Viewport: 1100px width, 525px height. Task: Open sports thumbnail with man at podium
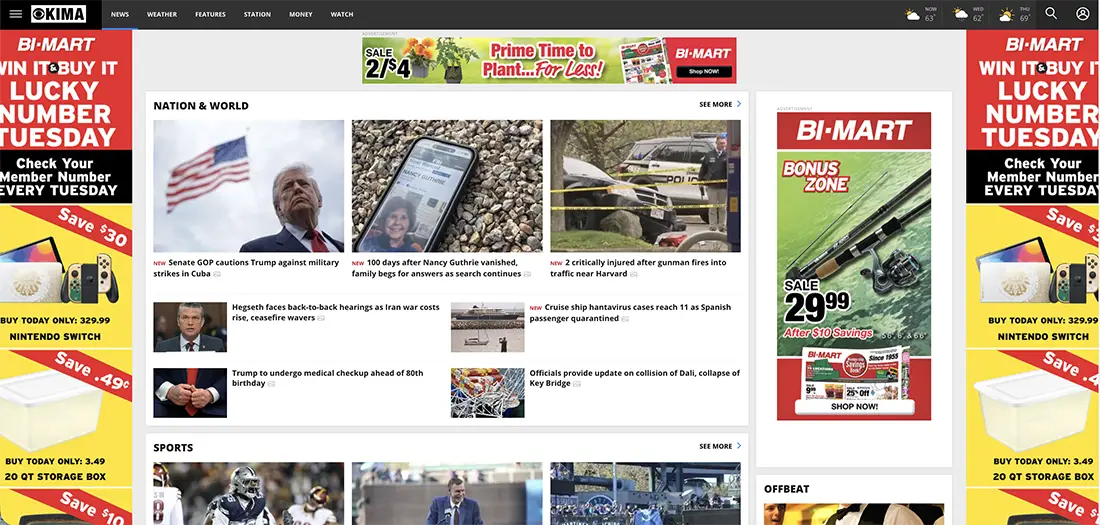click(447, 493)
